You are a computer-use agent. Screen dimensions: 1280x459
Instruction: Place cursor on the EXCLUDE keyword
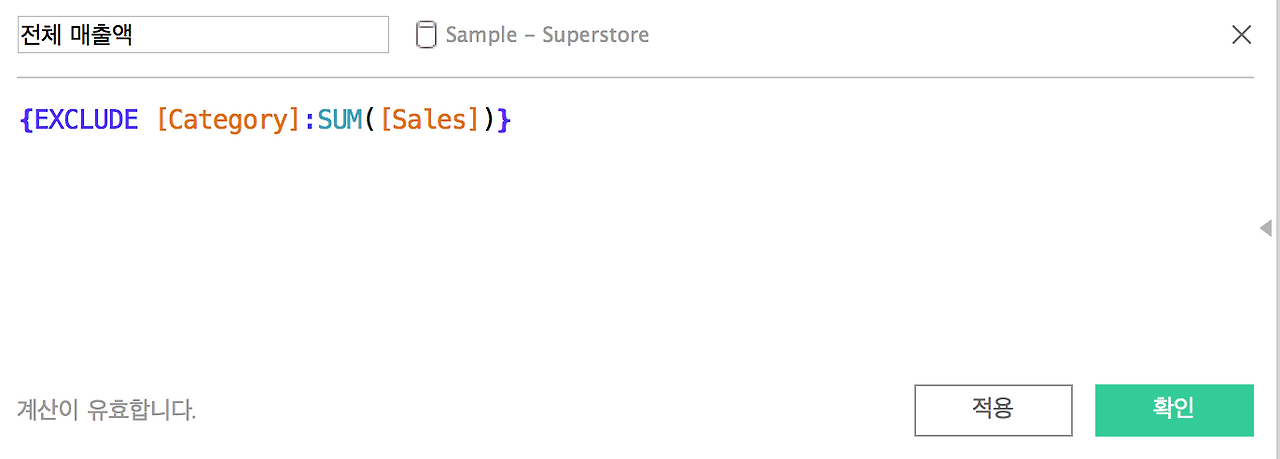coord(86,120)
